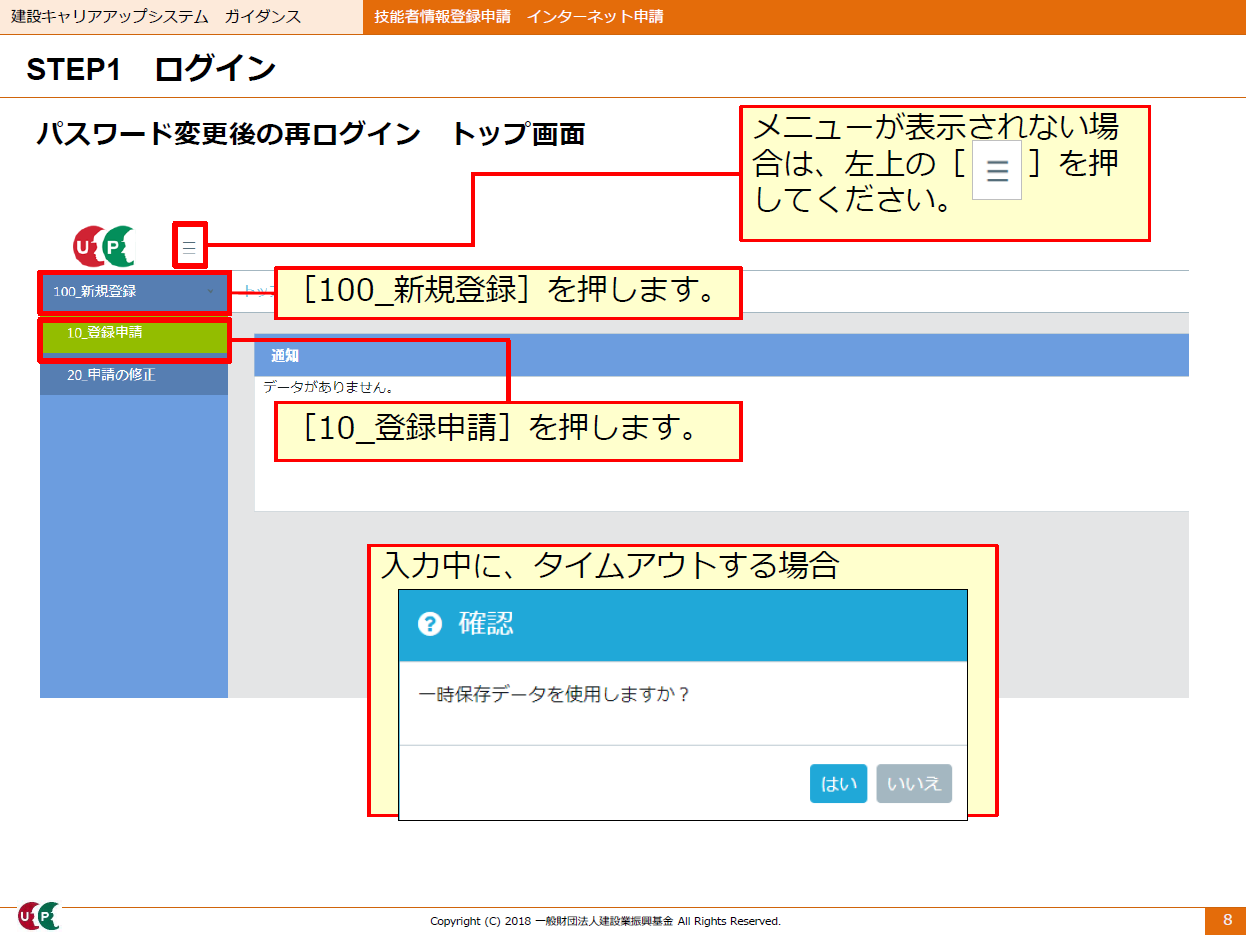Open the hamburger menu icon beside the logo
The image size is (1247, 935).
tap(189, 245)
